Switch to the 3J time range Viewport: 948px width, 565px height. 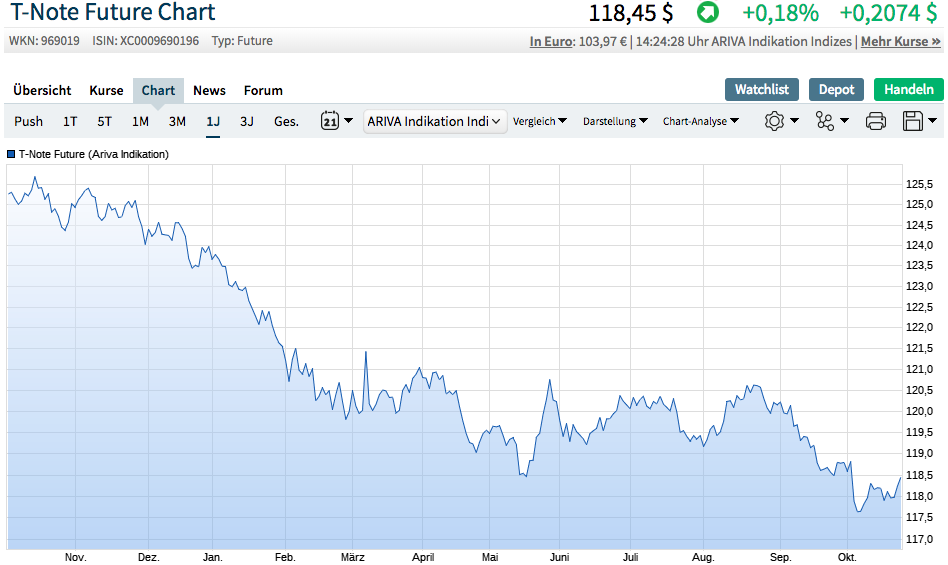246,121
